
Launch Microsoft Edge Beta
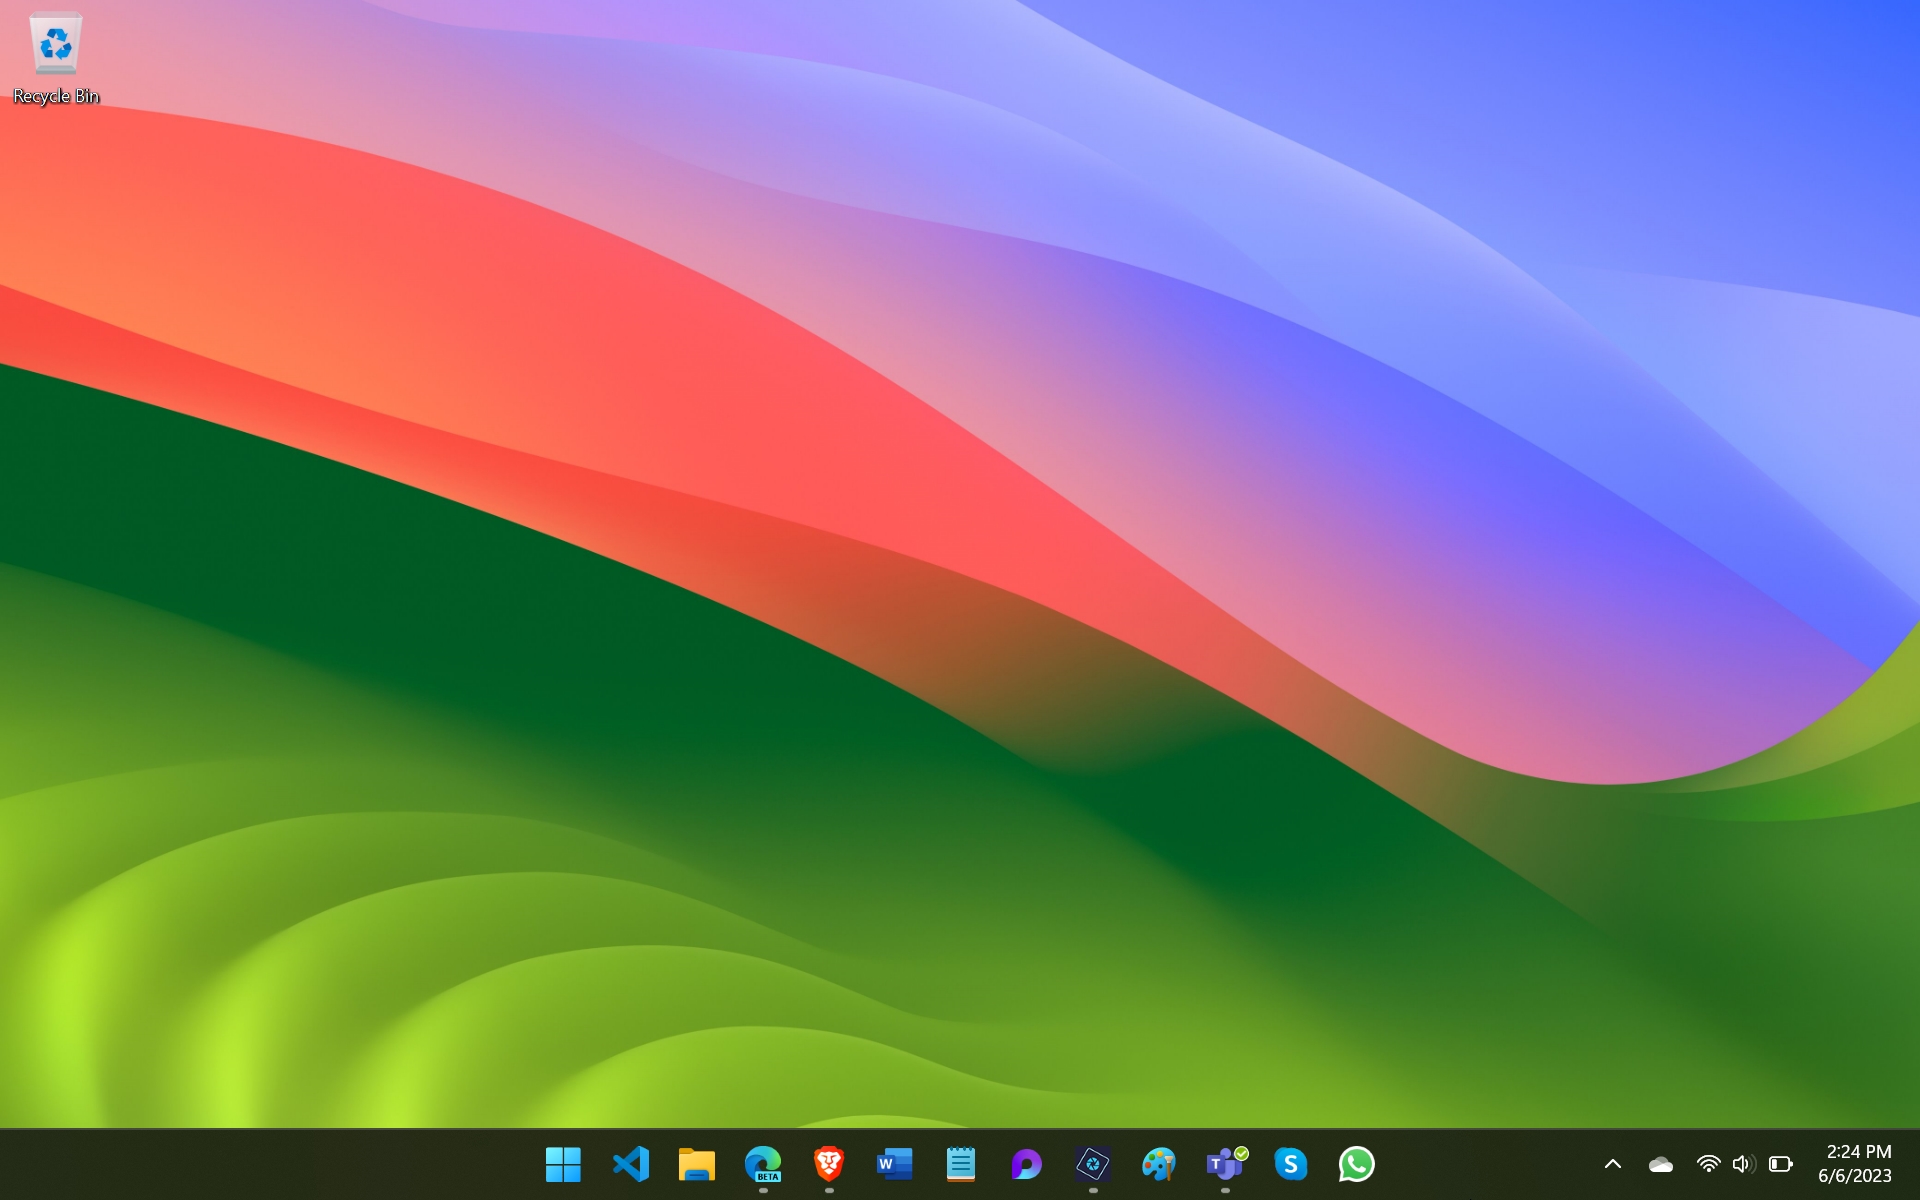[x=762, y=1163]
